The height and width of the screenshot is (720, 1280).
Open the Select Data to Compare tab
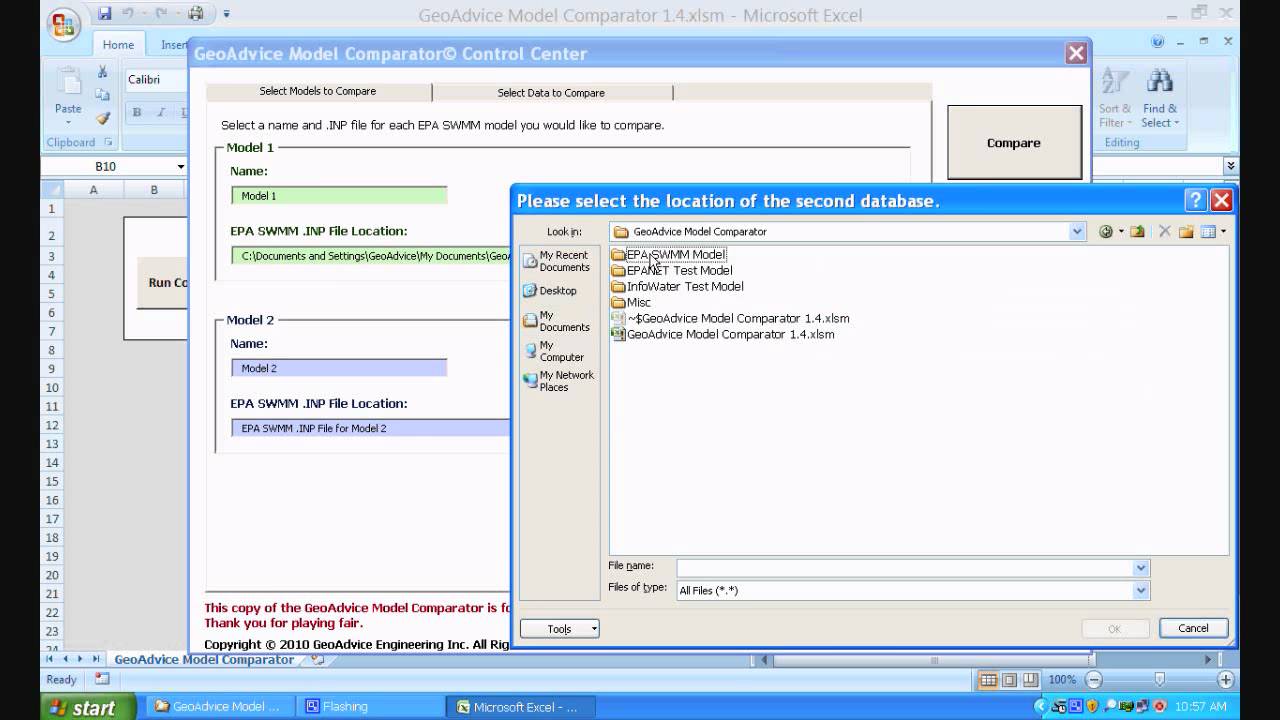(x=551, y=93)
